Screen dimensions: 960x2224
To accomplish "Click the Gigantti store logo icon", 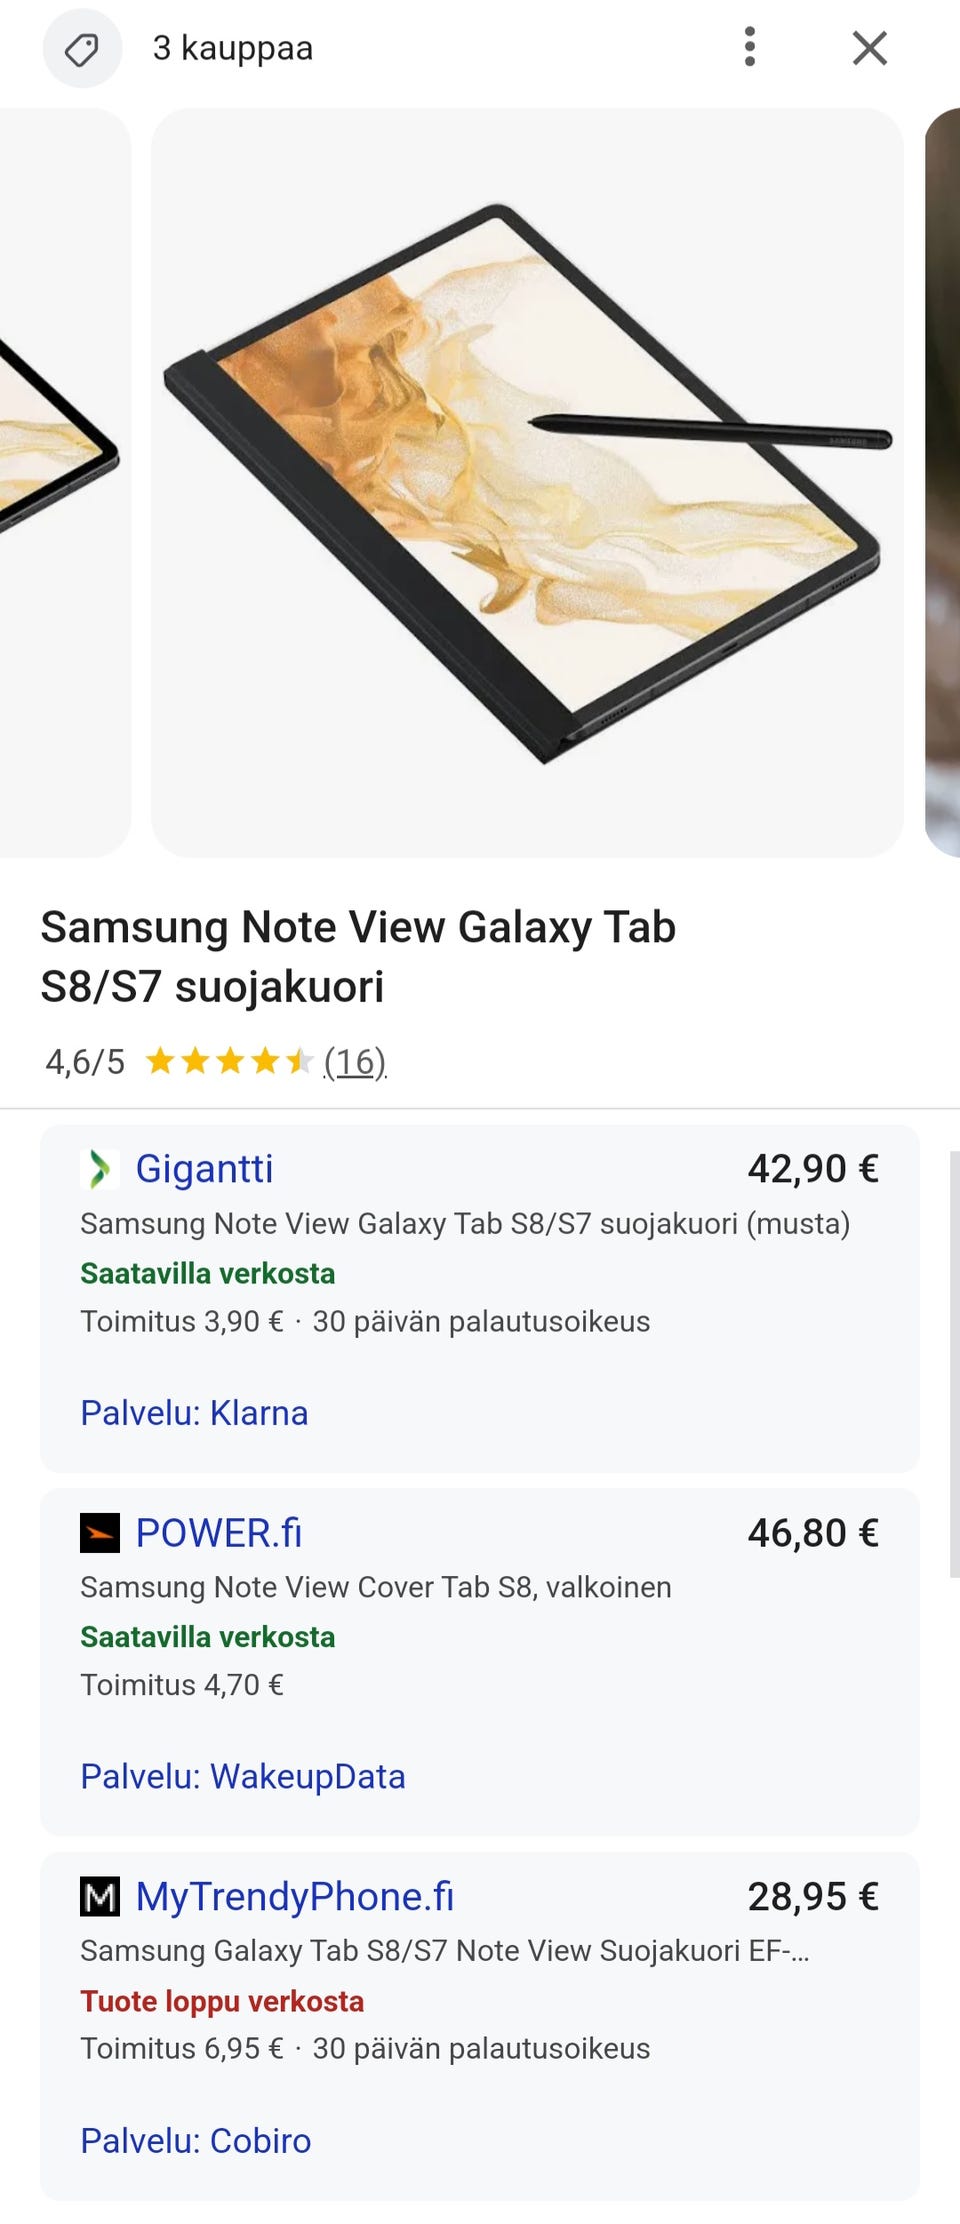I will (x=100, y=1169).
